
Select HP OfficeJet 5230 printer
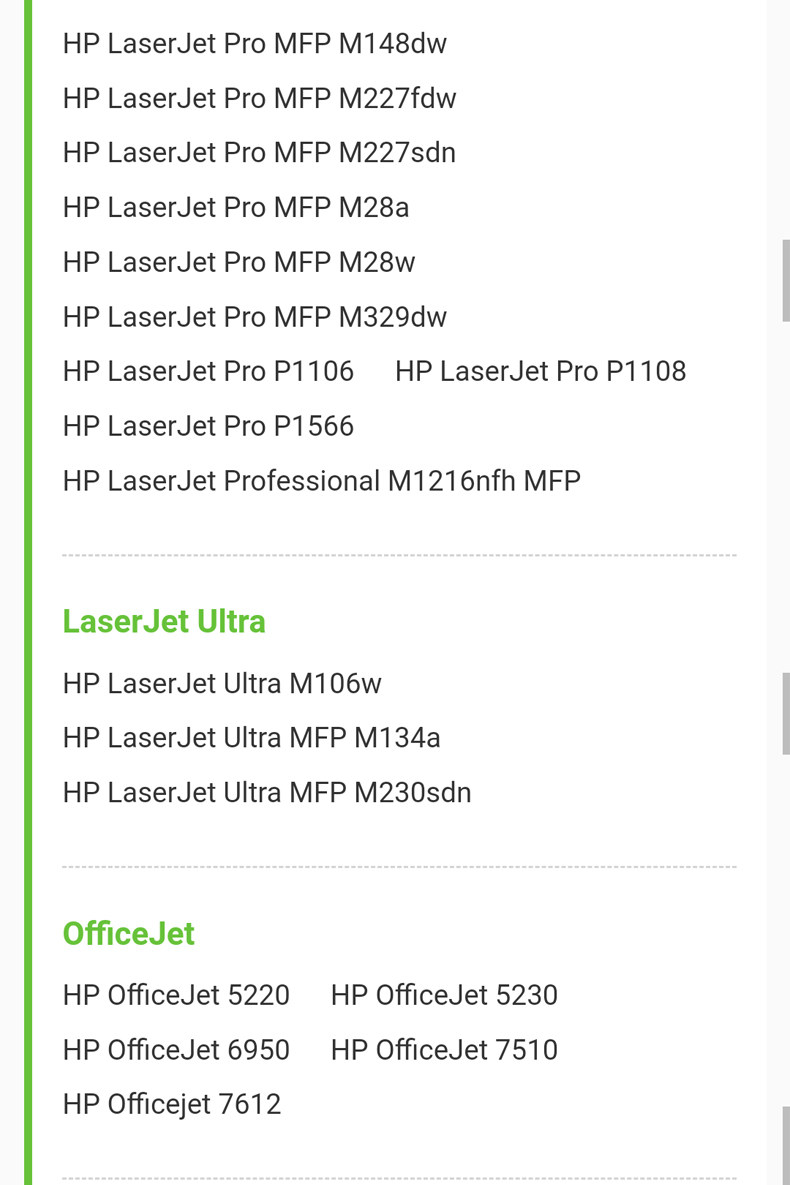(444, 996)
